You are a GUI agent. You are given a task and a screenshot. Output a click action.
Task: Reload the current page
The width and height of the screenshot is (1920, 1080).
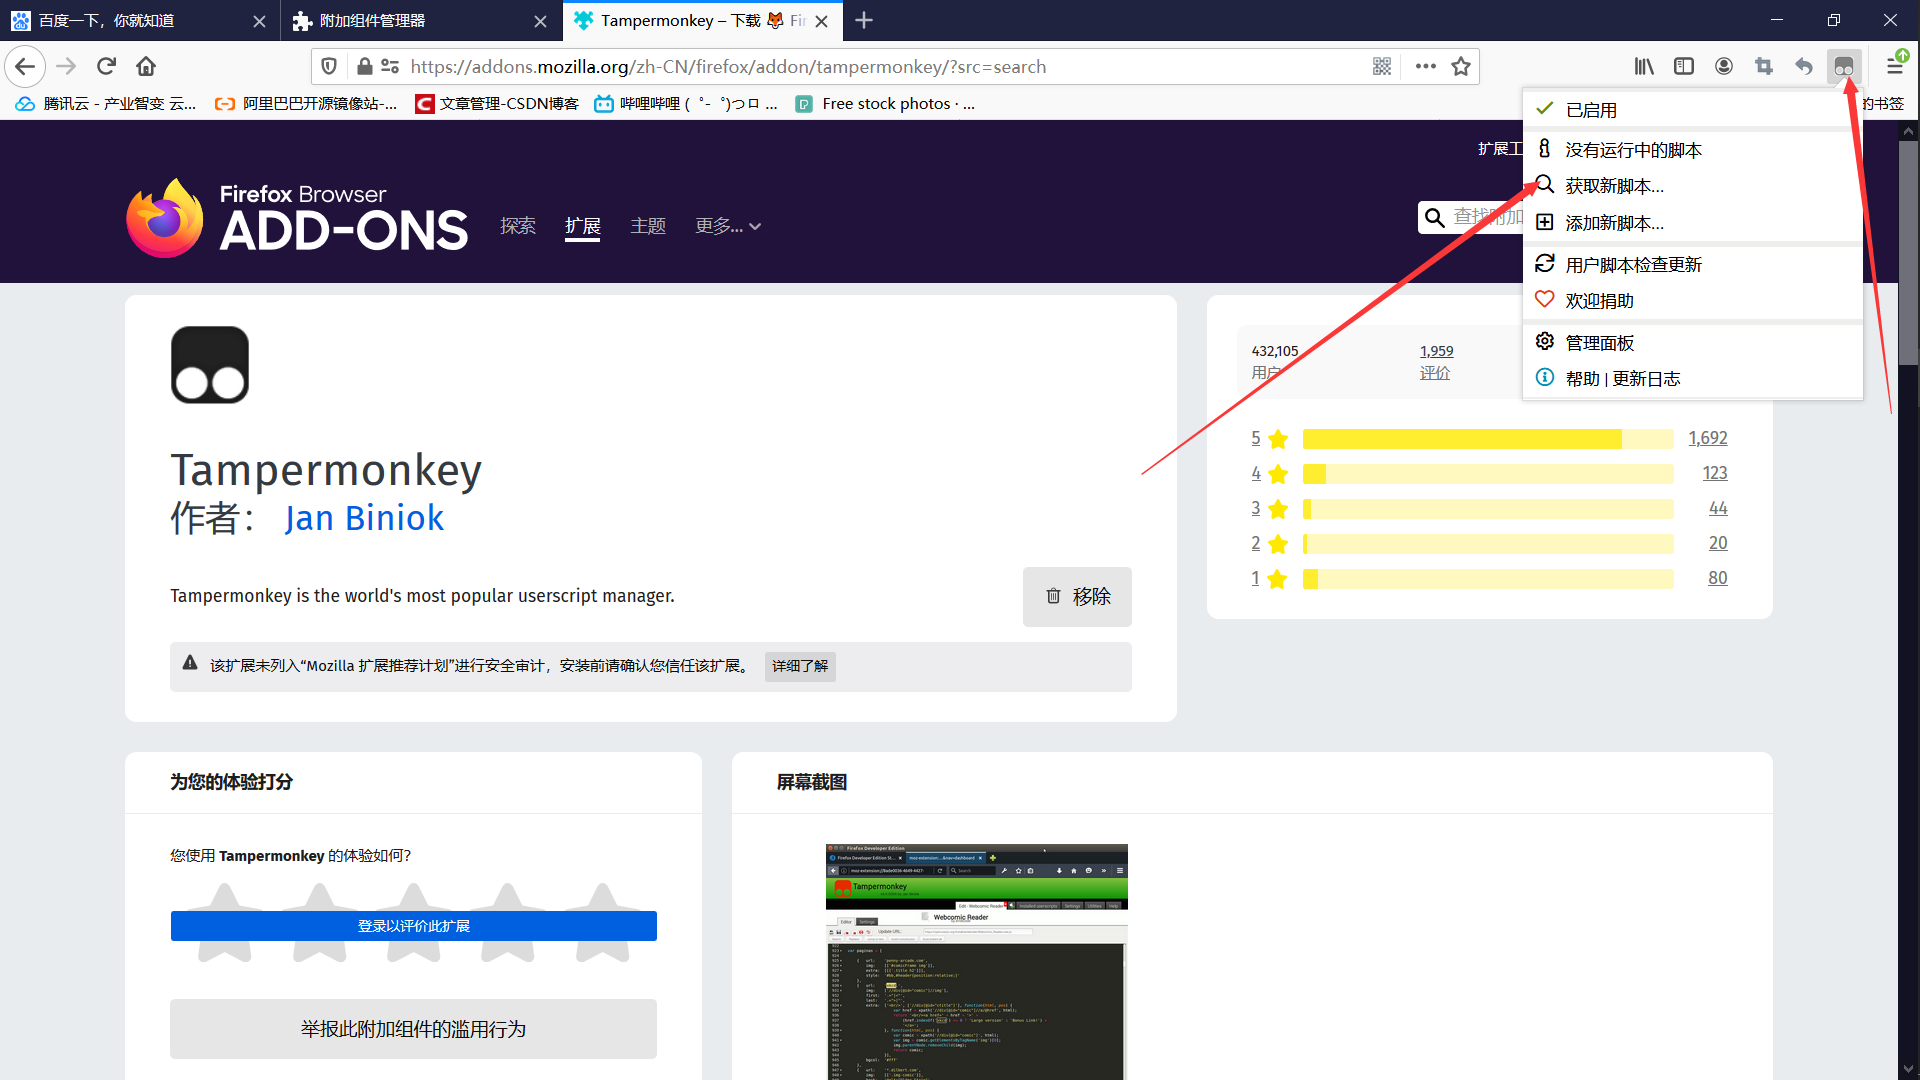tap(106, 67)
